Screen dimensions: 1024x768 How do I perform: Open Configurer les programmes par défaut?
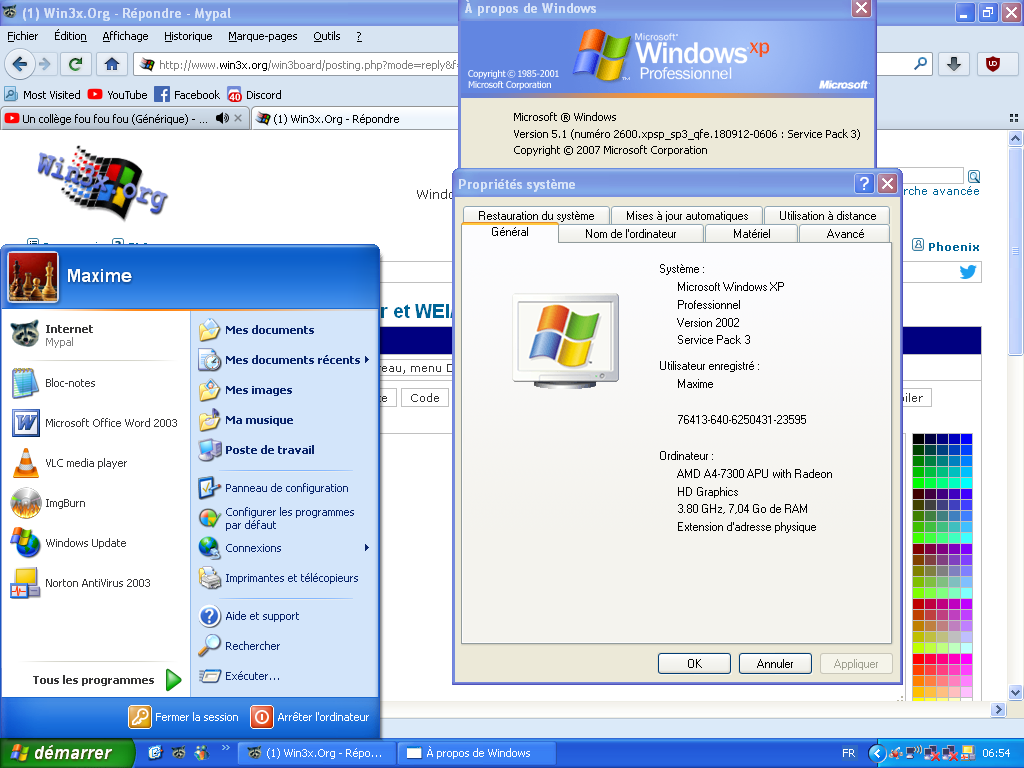285,519
